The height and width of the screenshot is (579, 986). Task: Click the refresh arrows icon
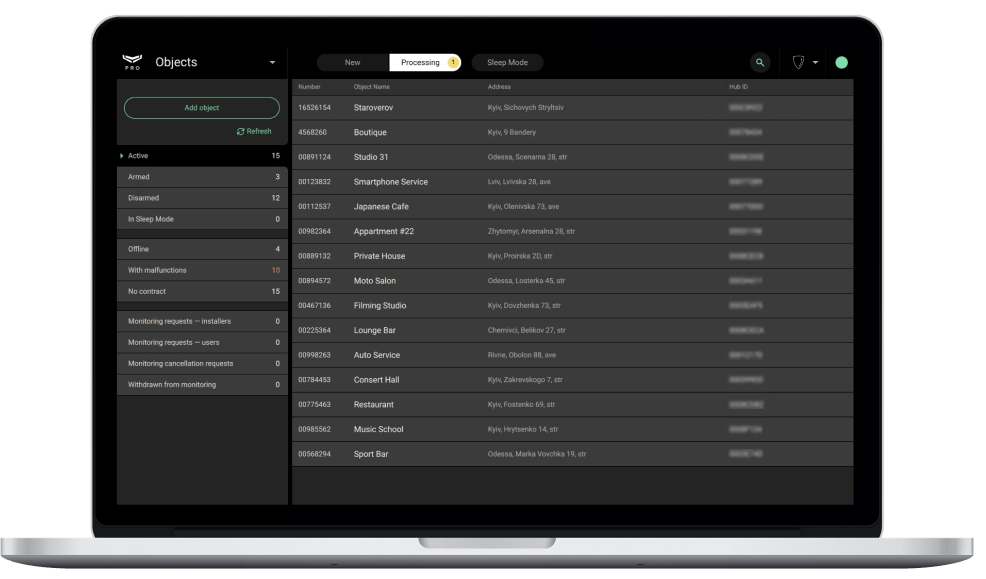pos(241,131)
